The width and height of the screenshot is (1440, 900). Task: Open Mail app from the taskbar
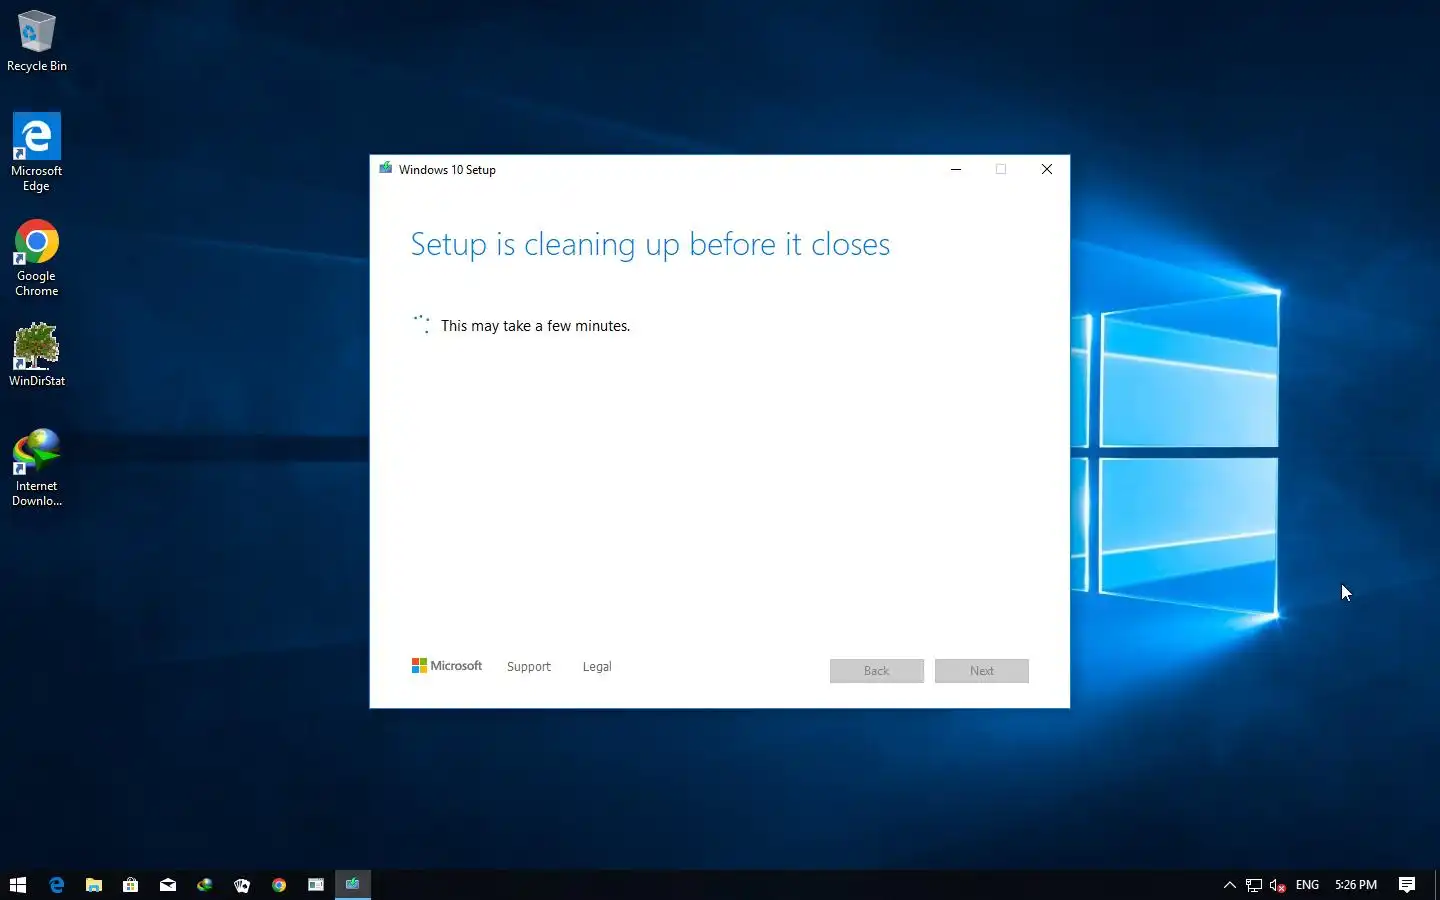coord(168,885)
